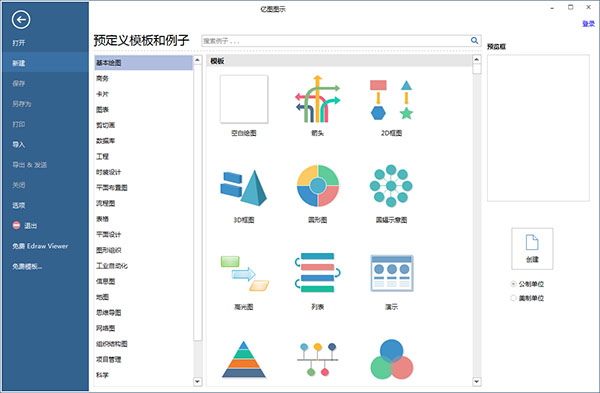
Task: Choose the 2D框图 block diagram template
Action: pos(391,99)
